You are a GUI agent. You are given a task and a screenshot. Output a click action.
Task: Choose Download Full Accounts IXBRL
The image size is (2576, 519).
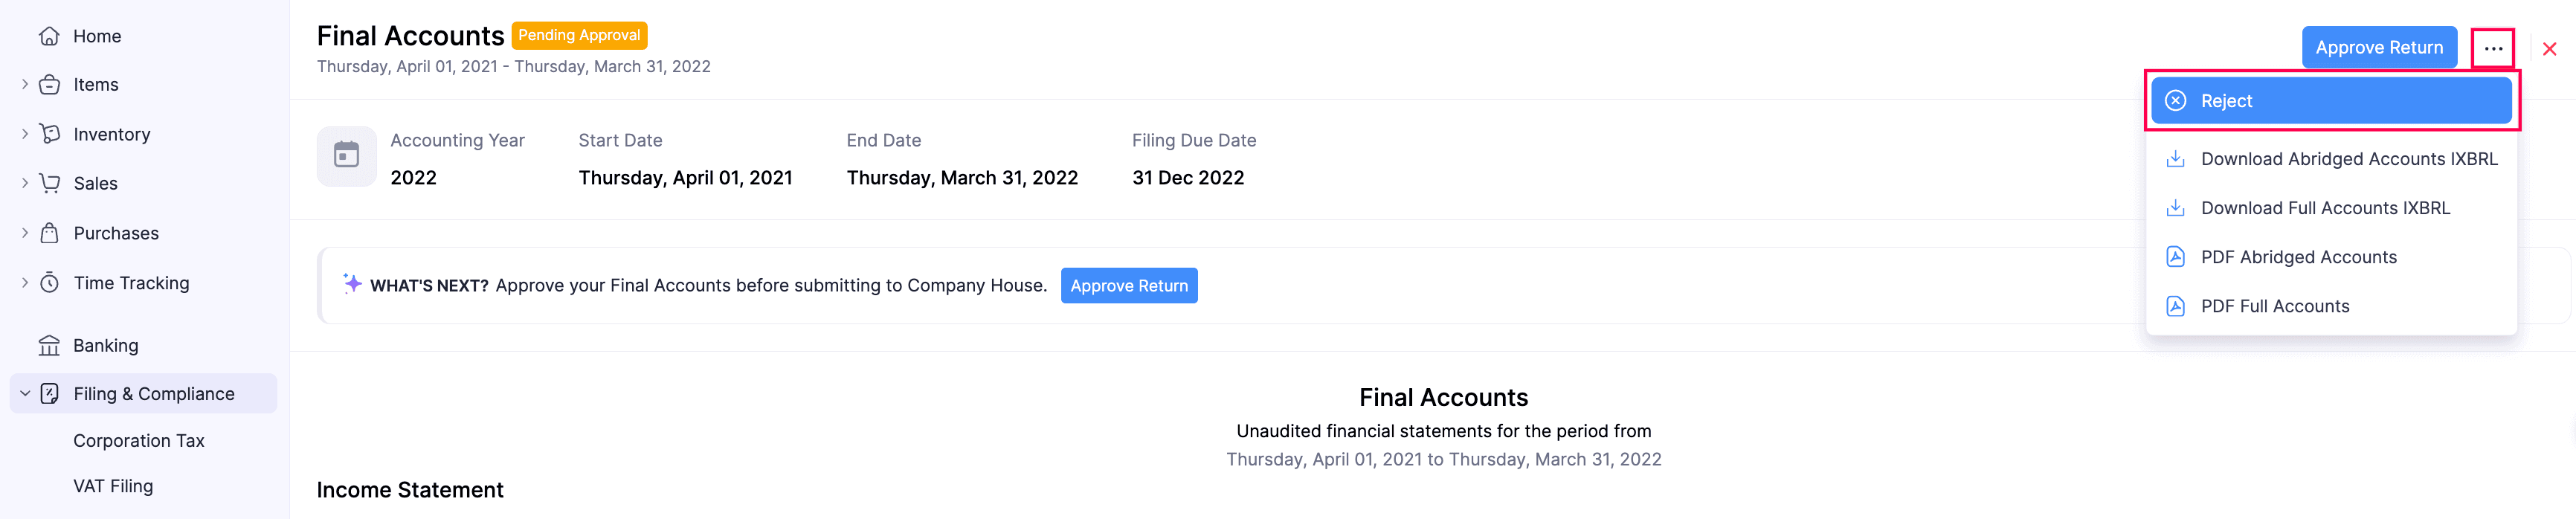[2324, 208]
